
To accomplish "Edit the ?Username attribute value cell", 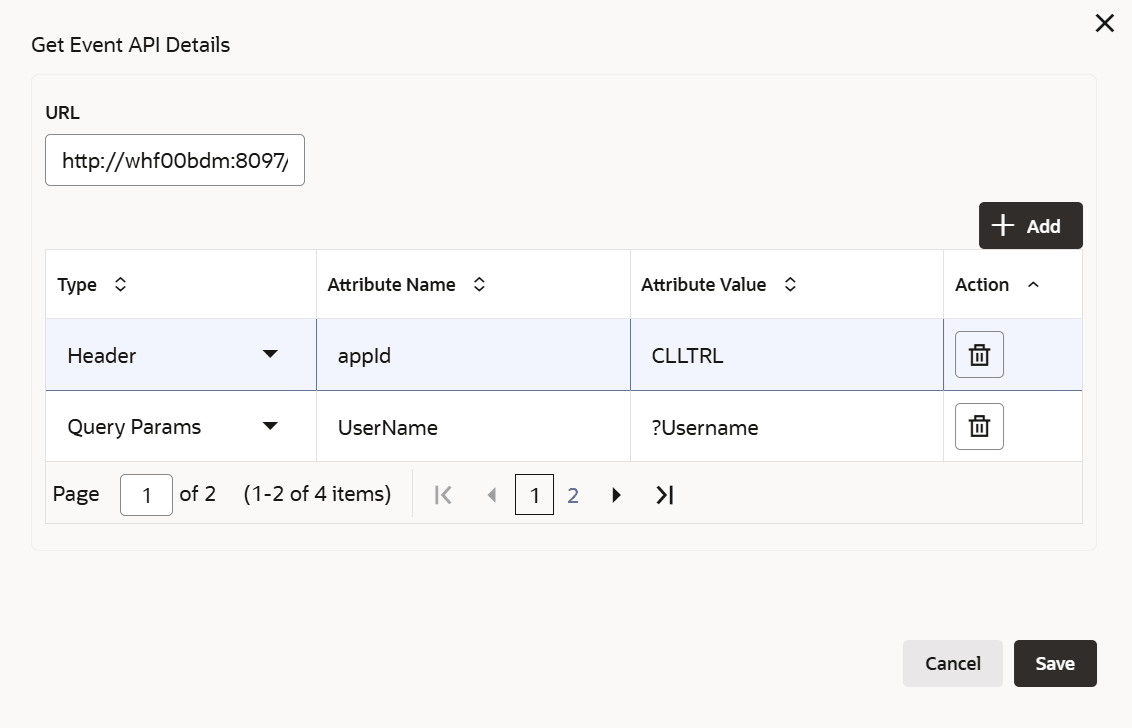I will click(786, 427).
